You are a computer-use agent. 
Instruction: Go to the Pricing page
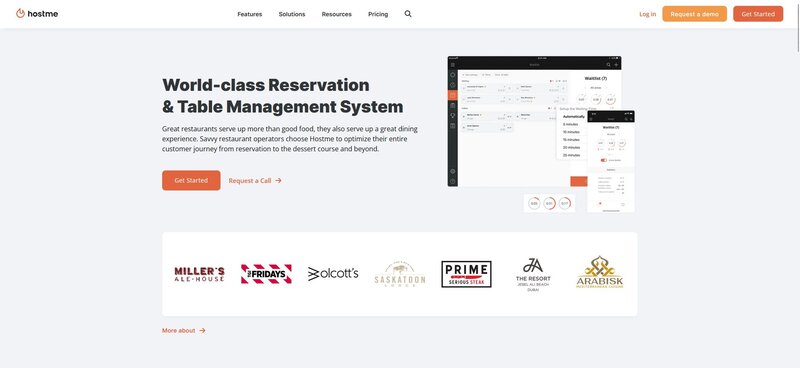pos(378,14)
